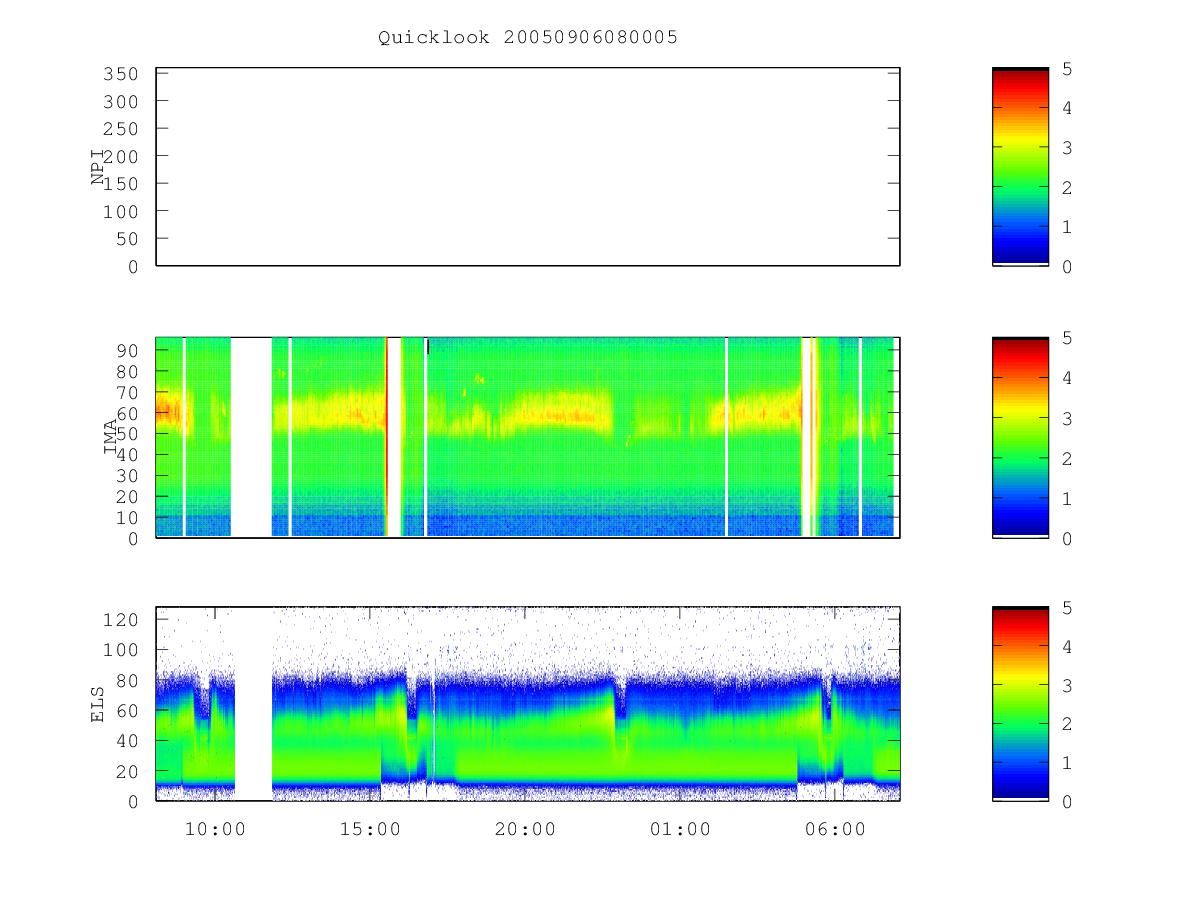Viewport: 1200px width, 900px height.
Task: Click the 120 tick on ELS axis
Action: pos(120,620)
